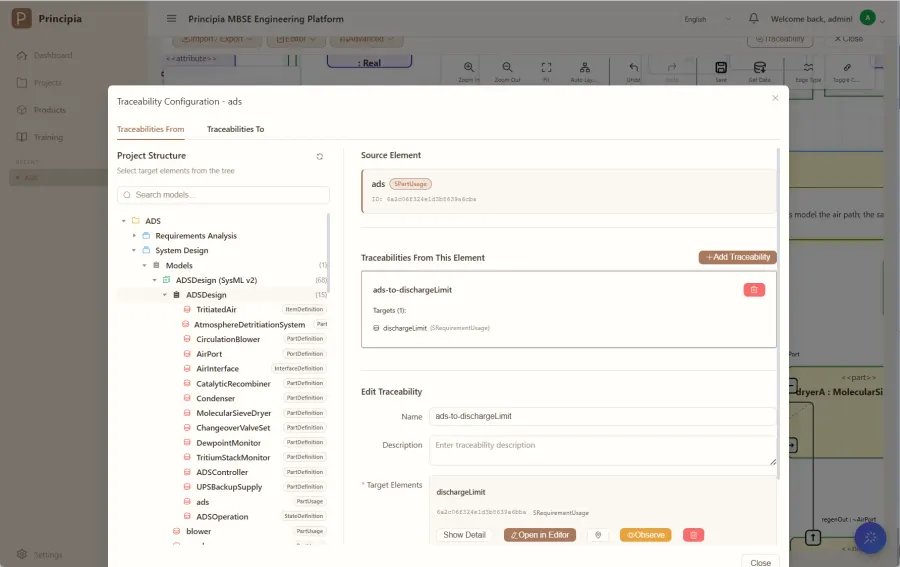The height and width of the screenshot is (567, 900).
Task: Select Condenser in the tree
Action: coord(215,398)
